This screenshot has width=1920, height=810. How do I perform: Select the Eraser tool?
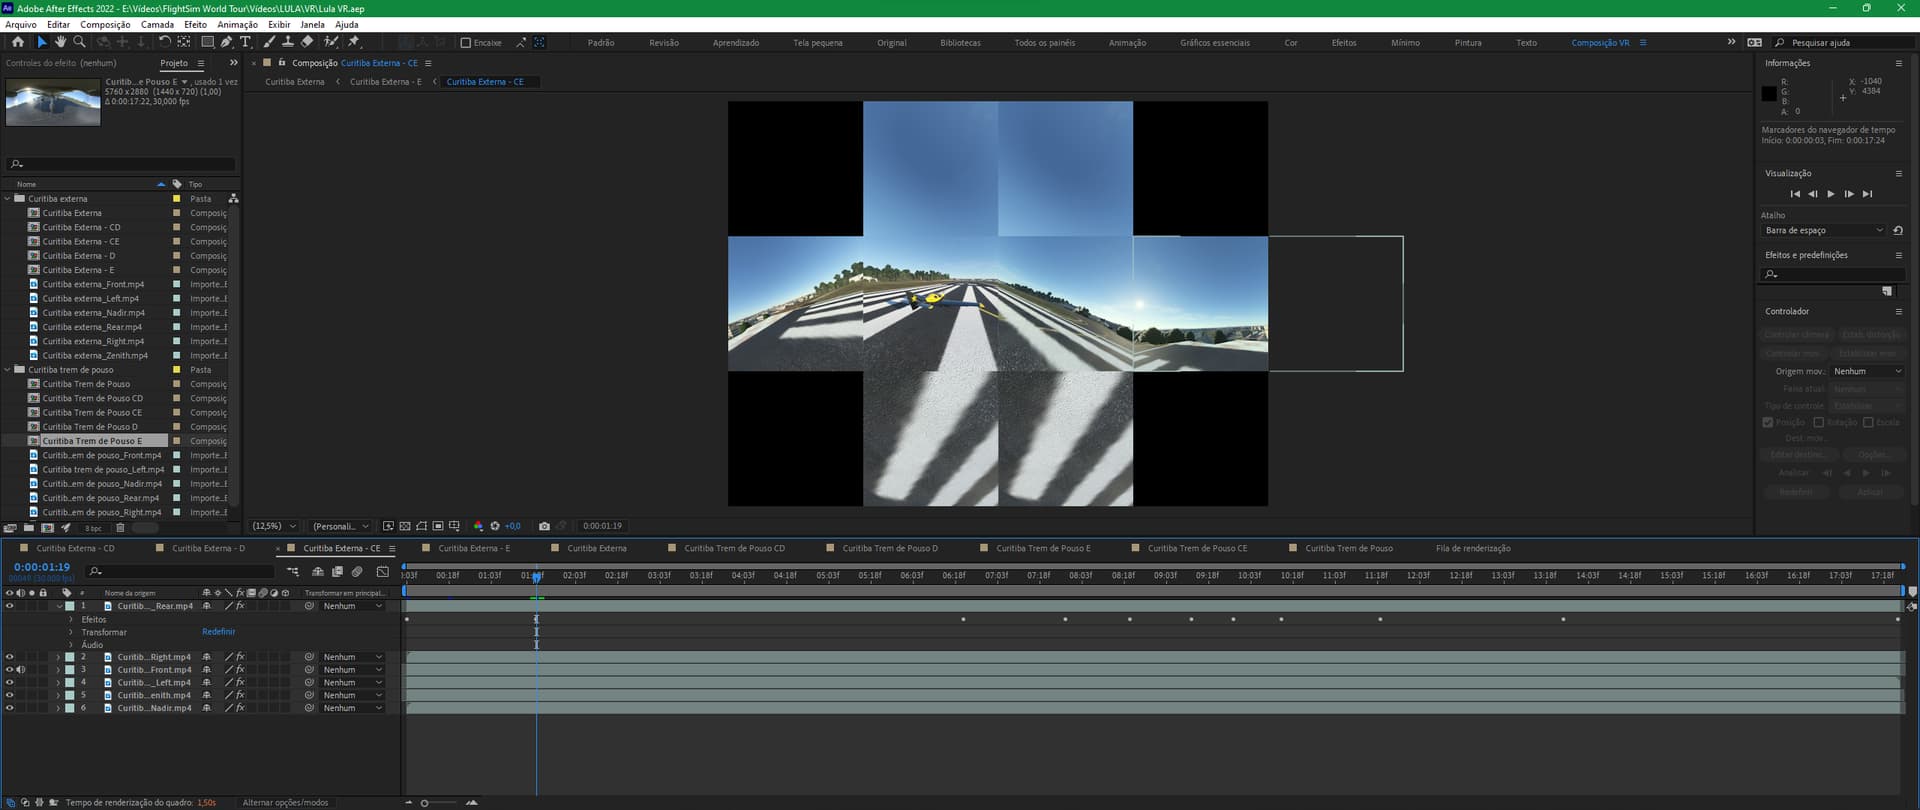tap(307, 42)
